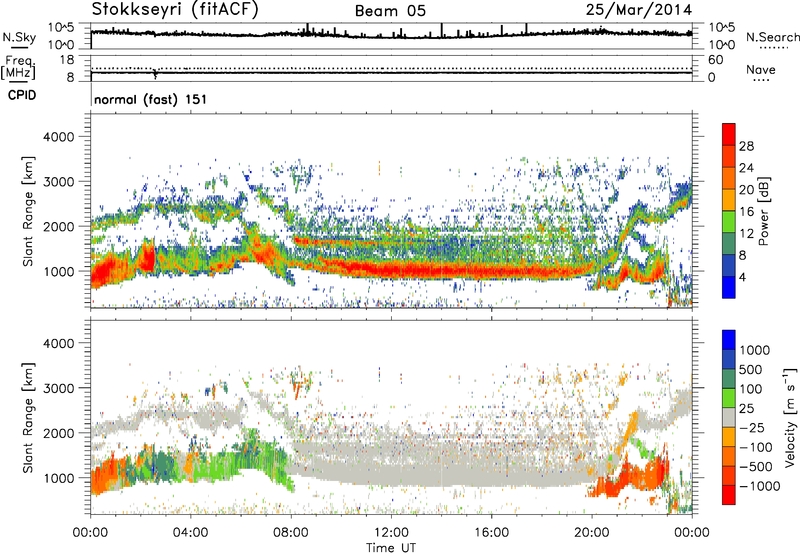
Task: Click the '4000' range tick of the Power panel
Action: [x=58, y=137]
